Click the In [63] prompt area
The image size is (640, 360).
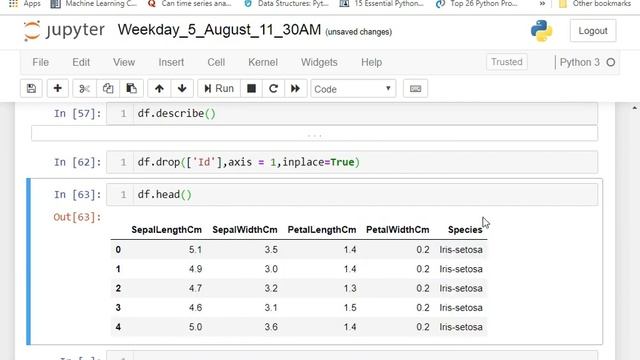point(77,194)
